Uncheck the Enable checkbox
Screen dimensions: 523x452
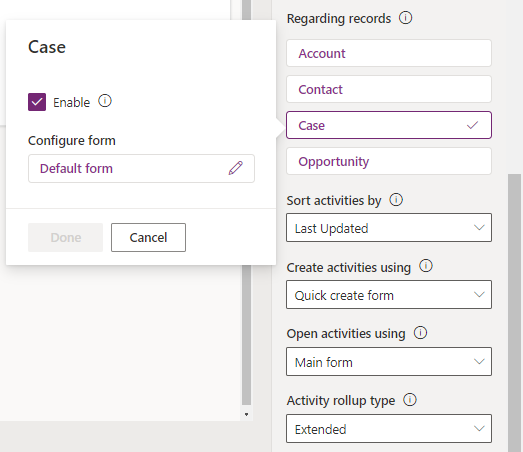click(37, 102)
